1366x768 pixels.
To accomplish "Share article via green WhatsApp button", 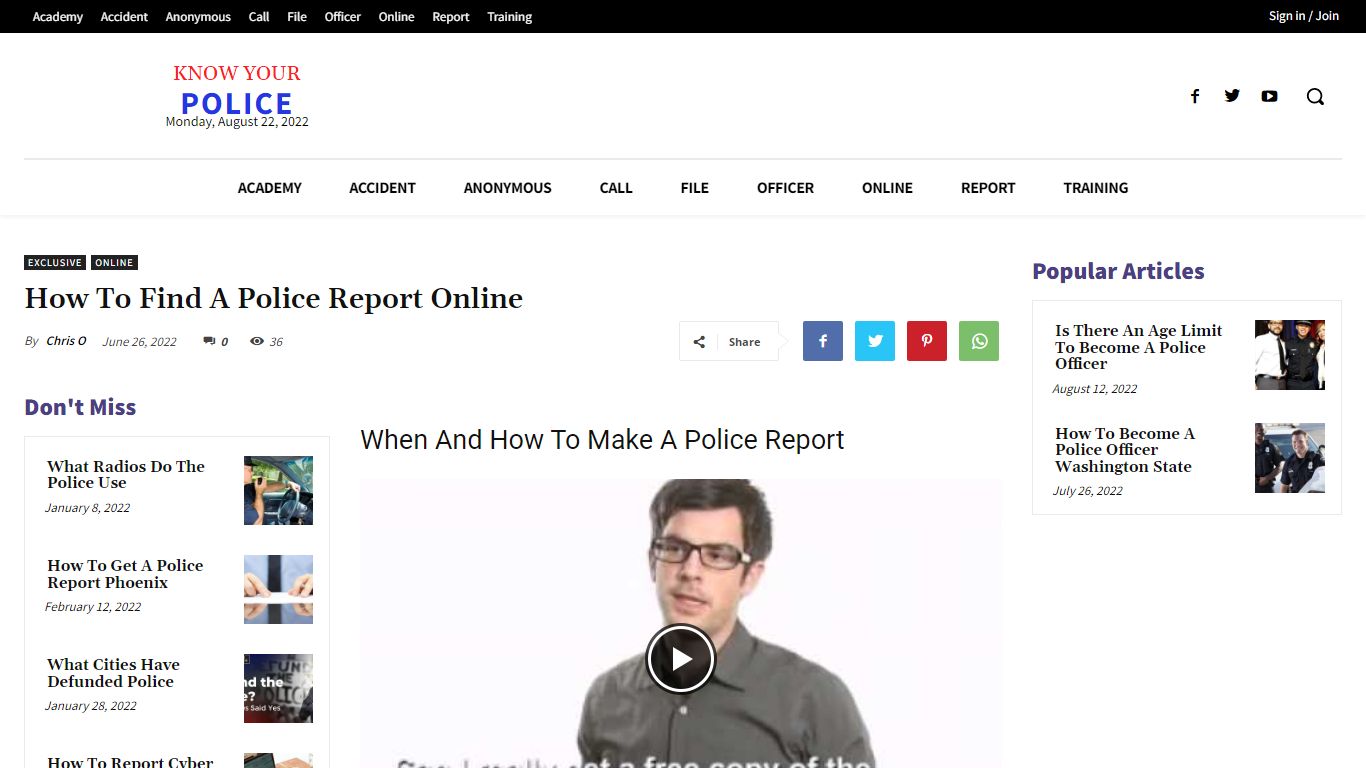I will [979, 341].
